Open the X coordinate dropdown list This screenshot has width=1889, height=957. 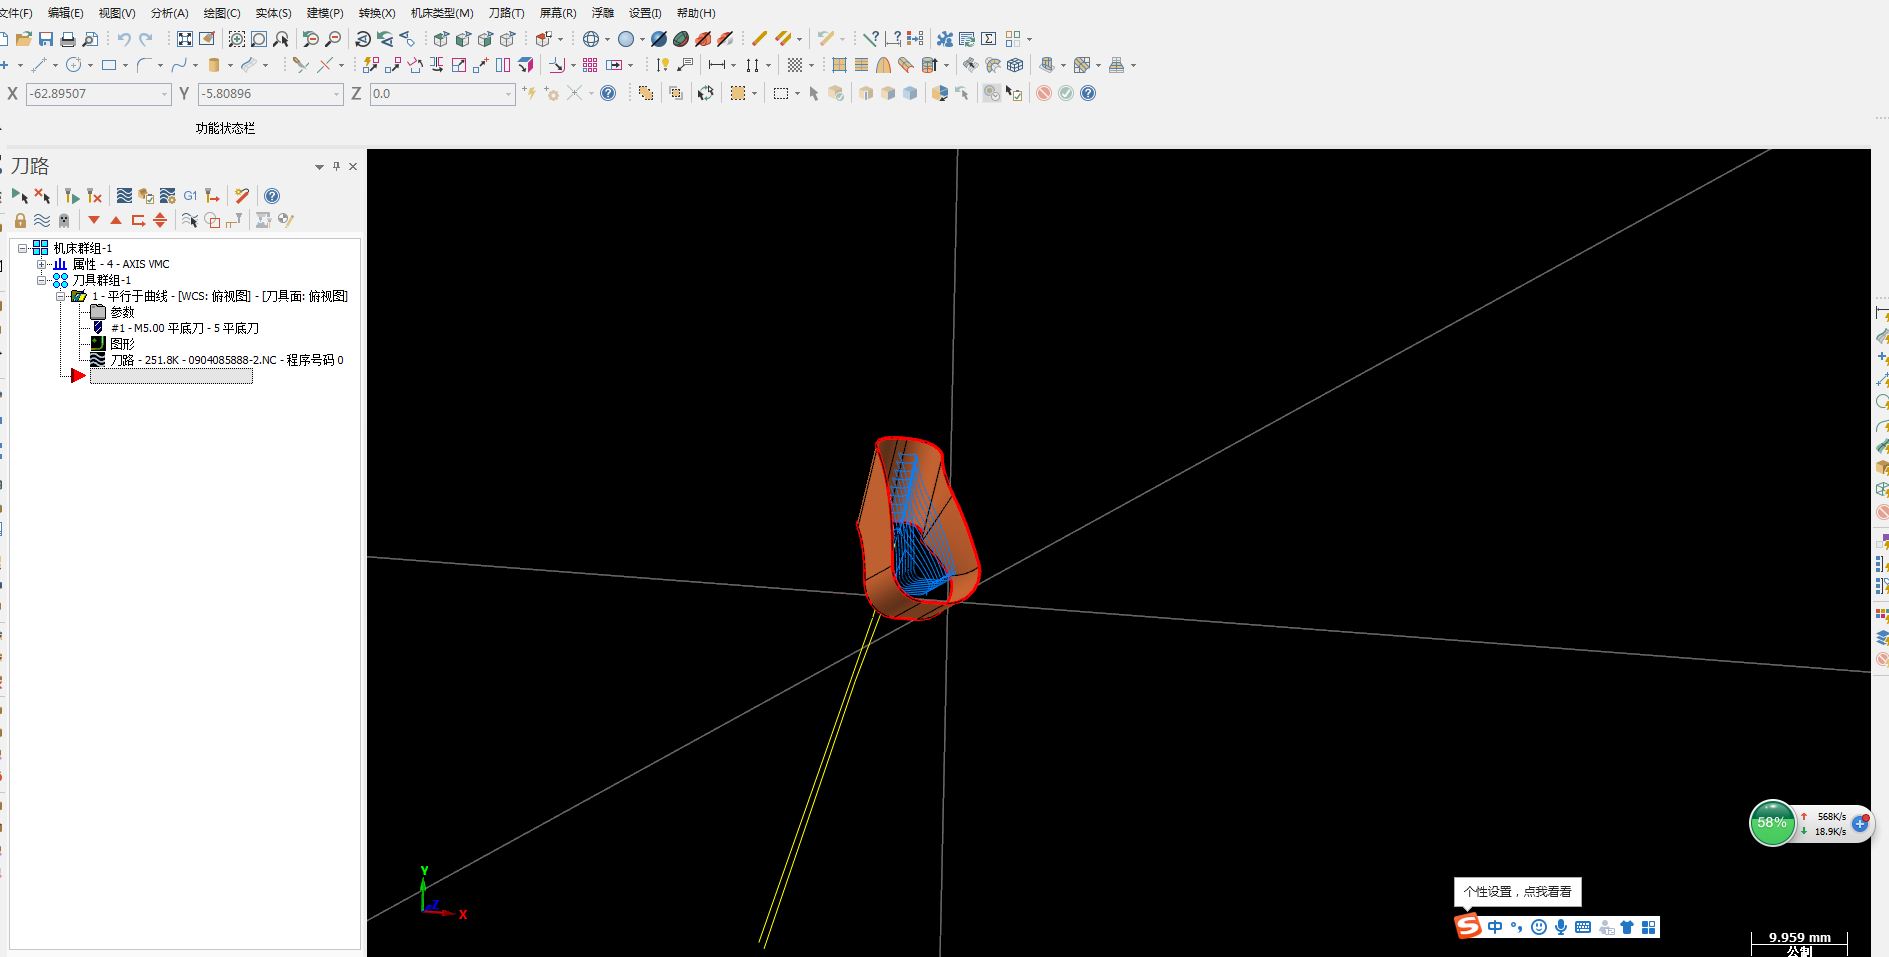pyautogui.click(x=166, y=94)
